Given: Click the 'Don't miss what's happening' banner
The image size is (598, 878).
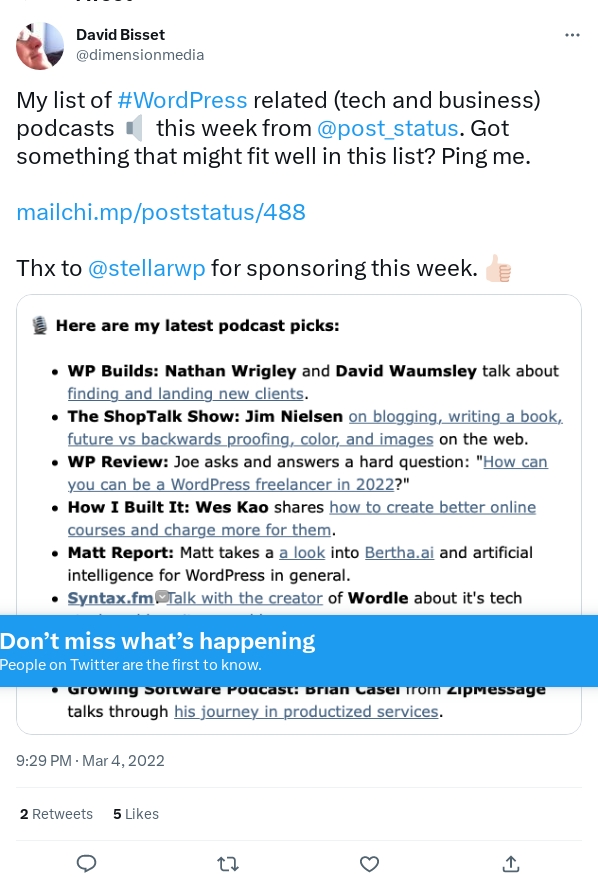Looking at the screenshot, I should [299, 650].
